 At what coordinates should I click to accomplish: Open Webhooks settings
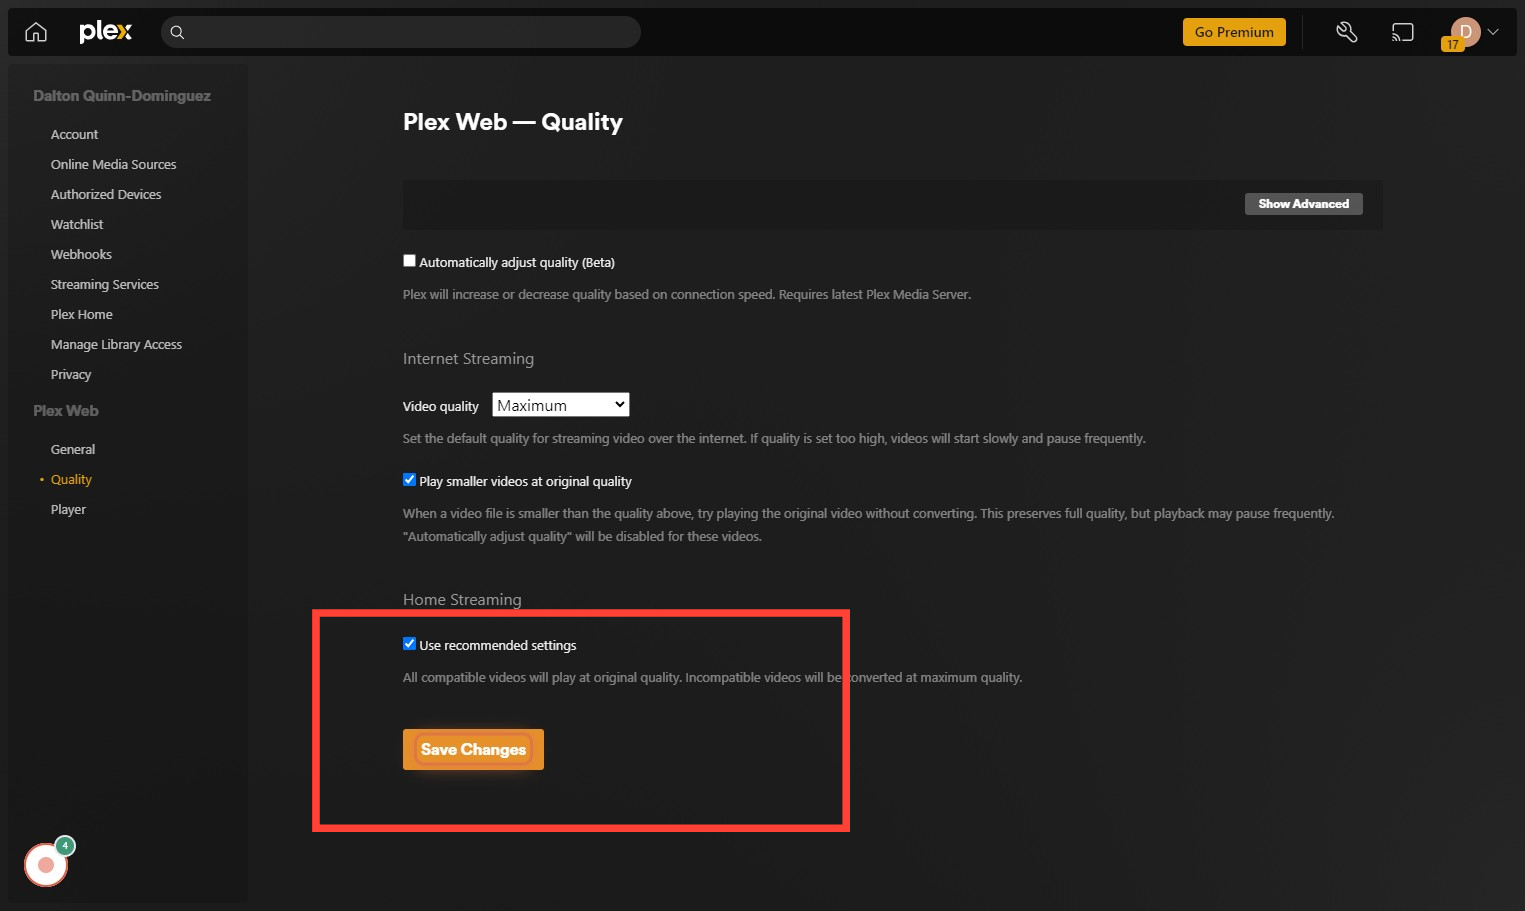pyautogui.click(x=81, y=254)
